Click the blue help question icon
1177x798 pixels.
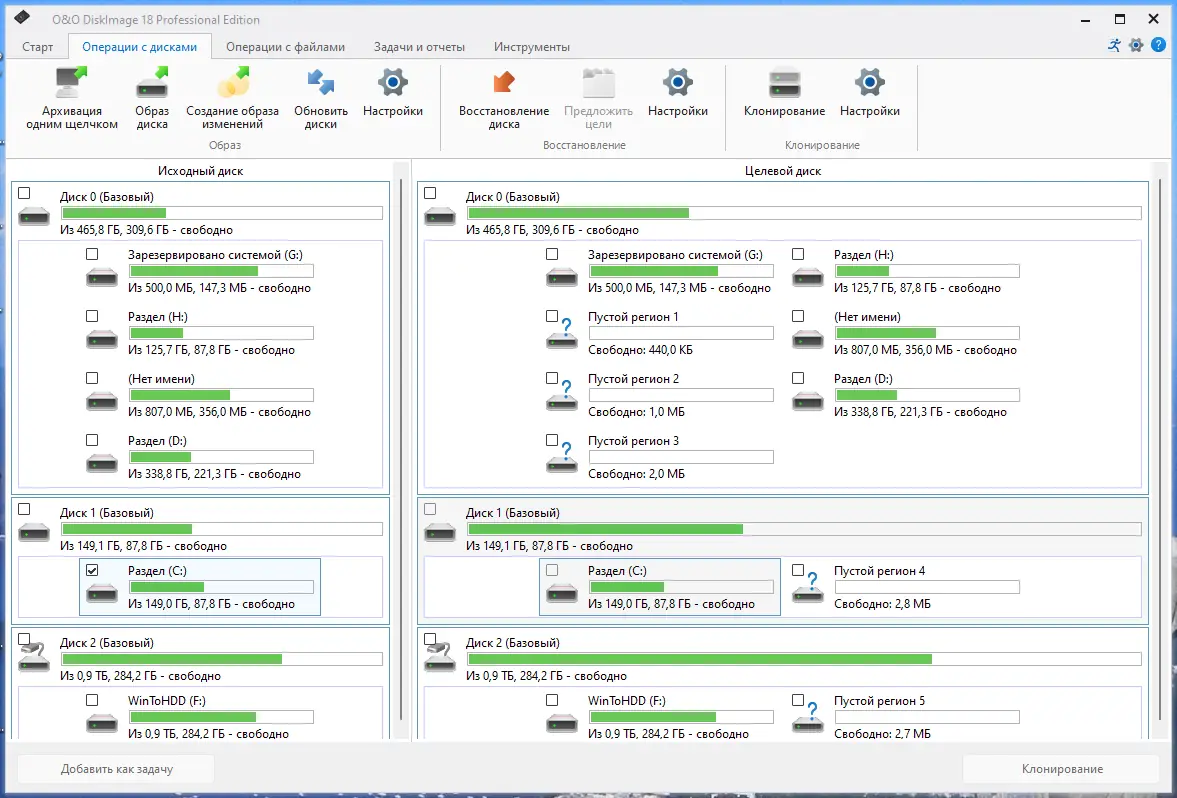(x=1158, y=45)
